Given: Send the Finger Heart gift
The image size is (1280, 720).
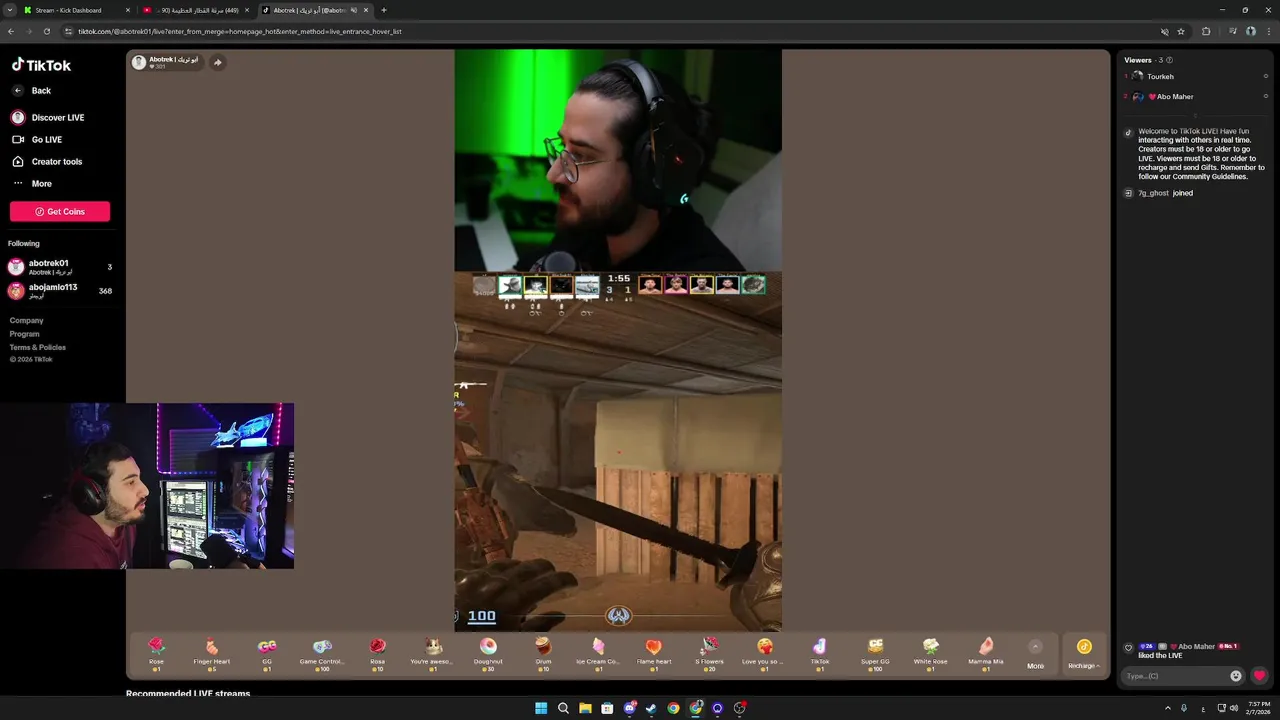Looking at the screenshot, I should (x=212, y=654).
